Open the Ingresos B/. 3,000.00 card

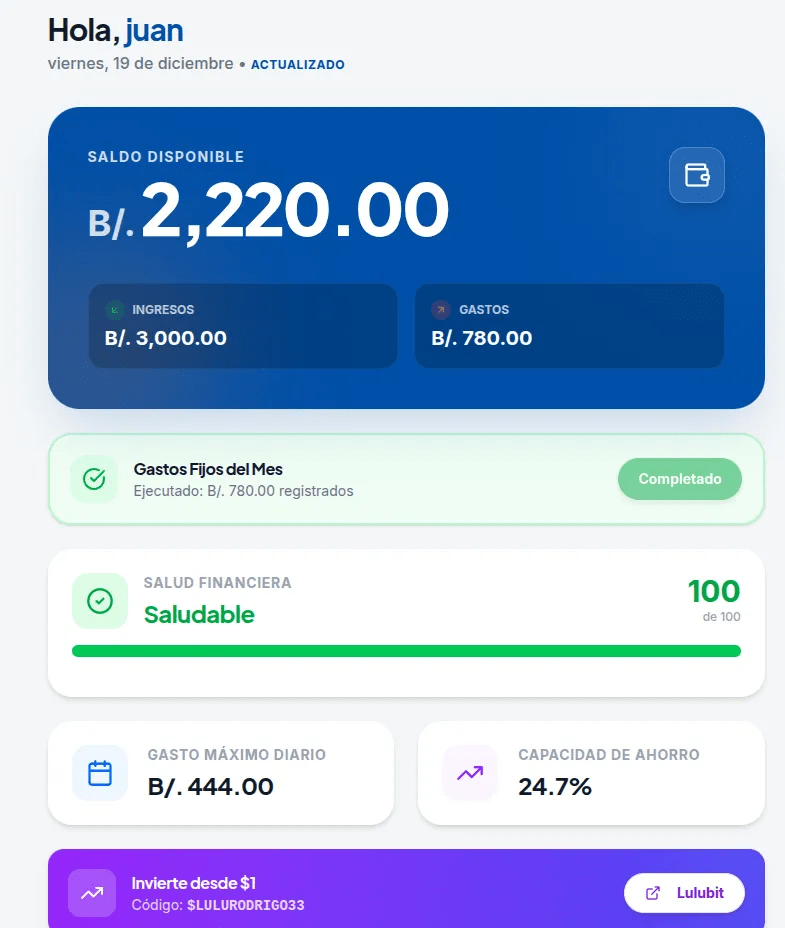243,326
